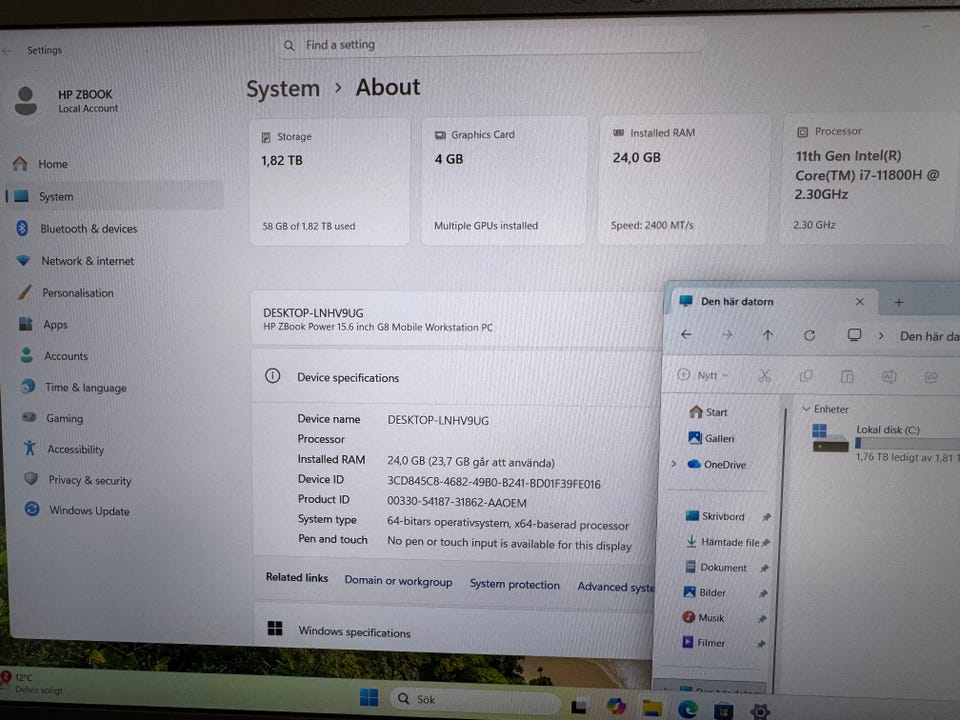Viewport: 960px width, 720px height.
Task: Go back in File Explorer
Action: pyautogui.click(x=686, y=334)
